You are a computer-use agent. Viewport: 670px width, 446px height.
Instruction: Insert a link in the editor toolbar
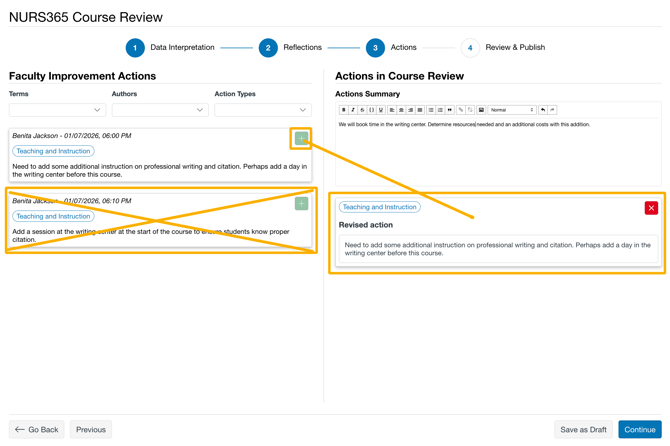point(460,110)
